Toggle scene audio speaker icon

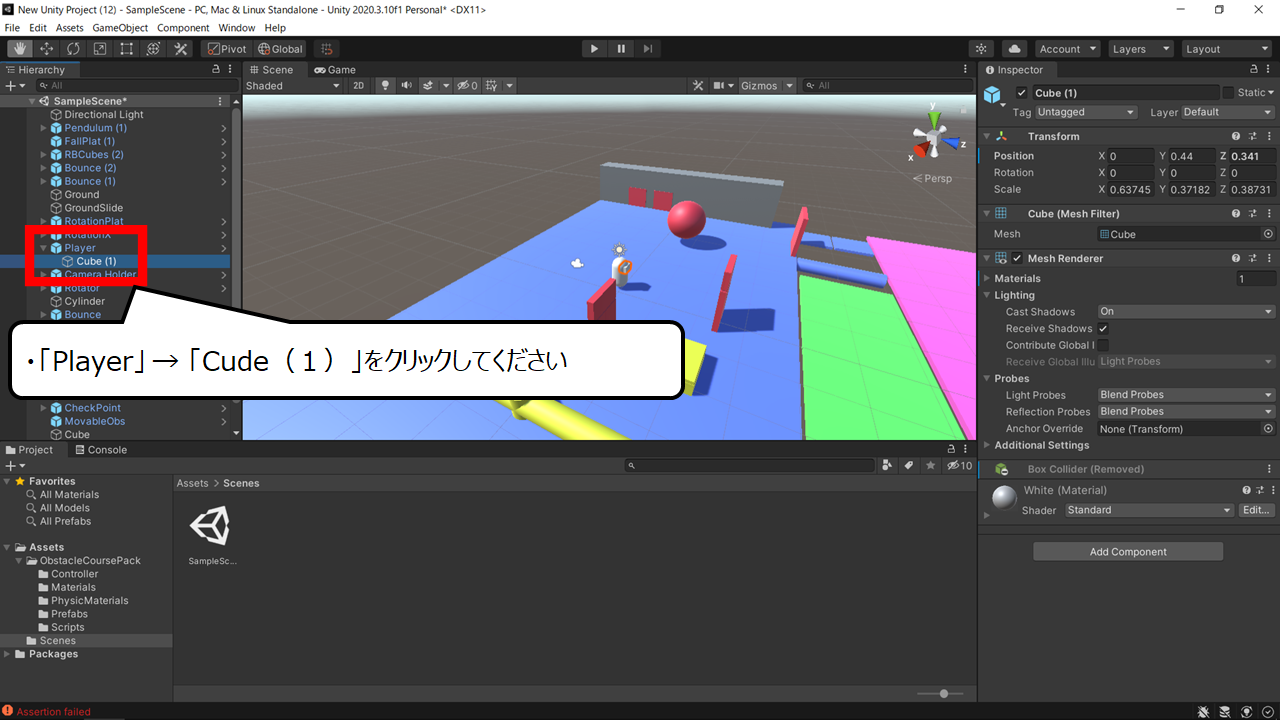[406, 86]
